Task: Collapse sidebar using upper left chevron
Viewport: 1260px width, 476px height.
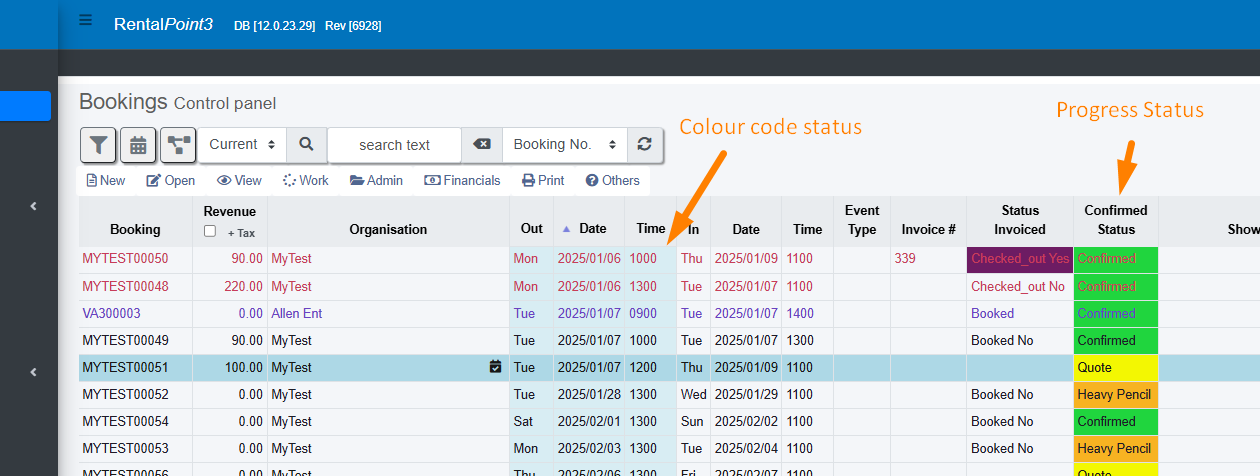Action: [33, 206]
